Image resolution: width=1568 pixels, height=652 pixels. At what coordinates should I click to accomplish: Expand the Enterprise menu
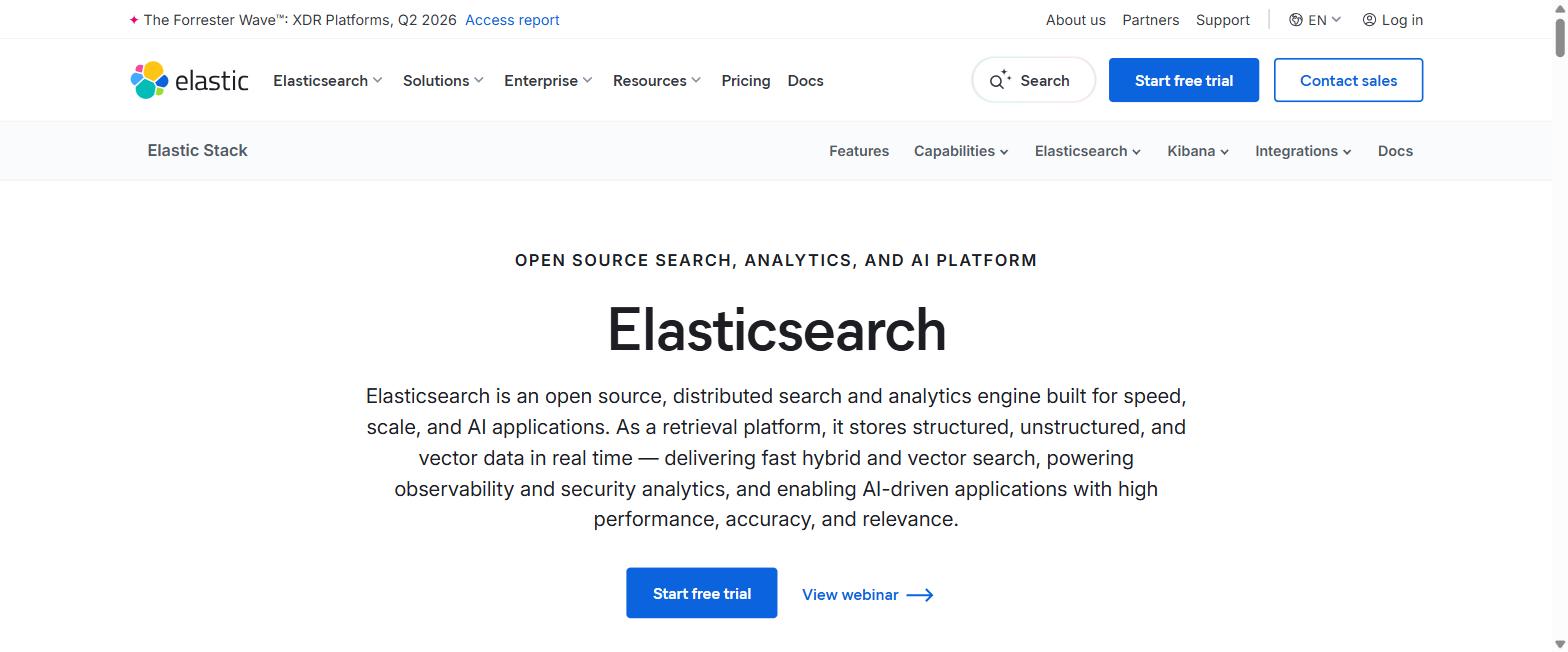coord(548,81)
